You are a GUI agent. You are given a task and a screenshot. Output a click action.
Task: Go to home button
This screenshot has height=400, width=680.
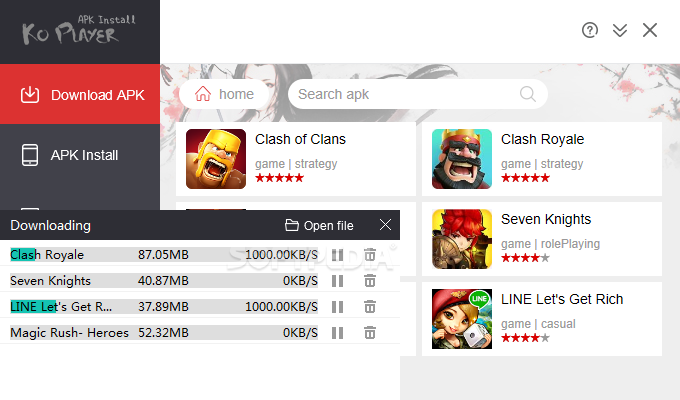point(224,94)
